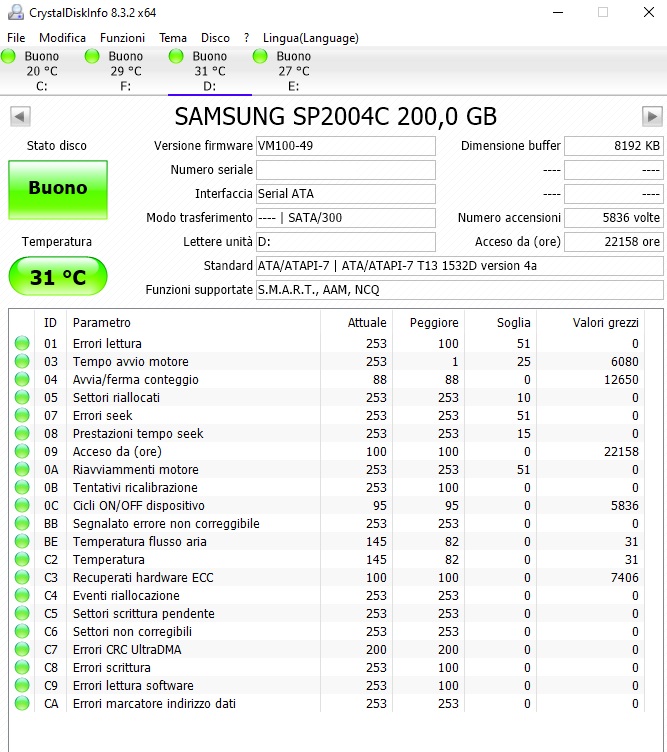Click the green Buono health status button
The height and width of the screenshot is (752, 667).
pyautogui.click(x=58, y=190)
